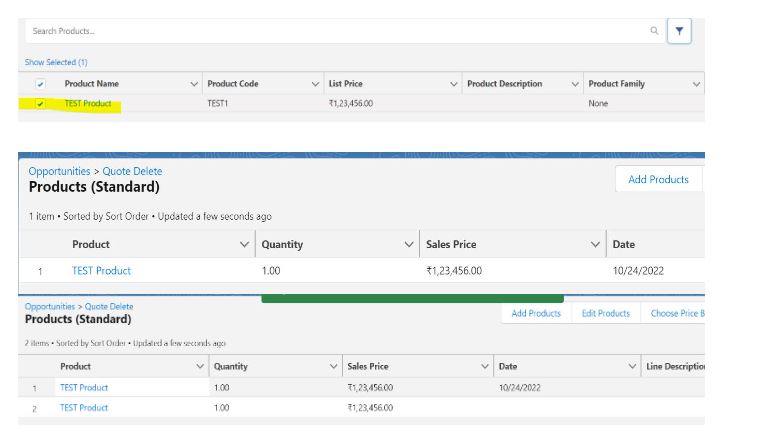Expand the Product Name column dropdown

click(x=194, y=84)
